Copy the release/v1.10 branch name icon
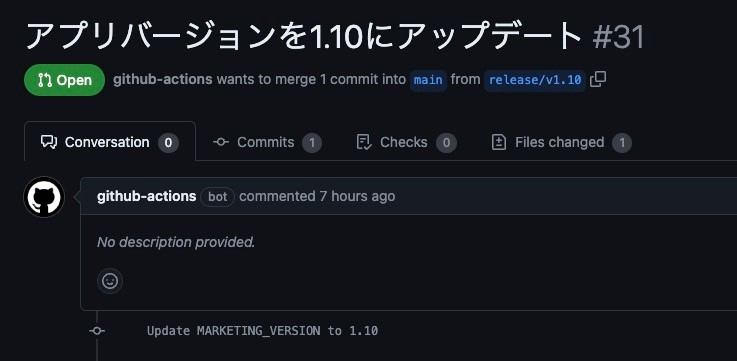Image resolution: width=737 pixels, height=361 pixels. coord(598,79)
